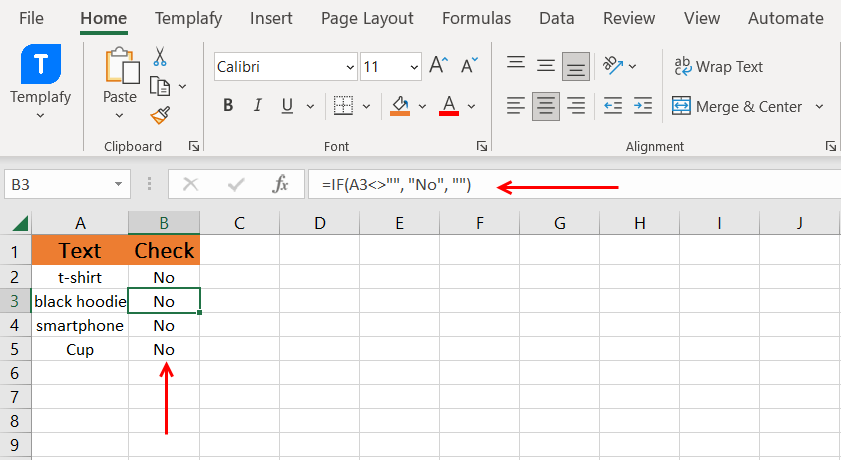841x460 pixels.
Task: Expand the Underline style arrow
Action: 310,106
